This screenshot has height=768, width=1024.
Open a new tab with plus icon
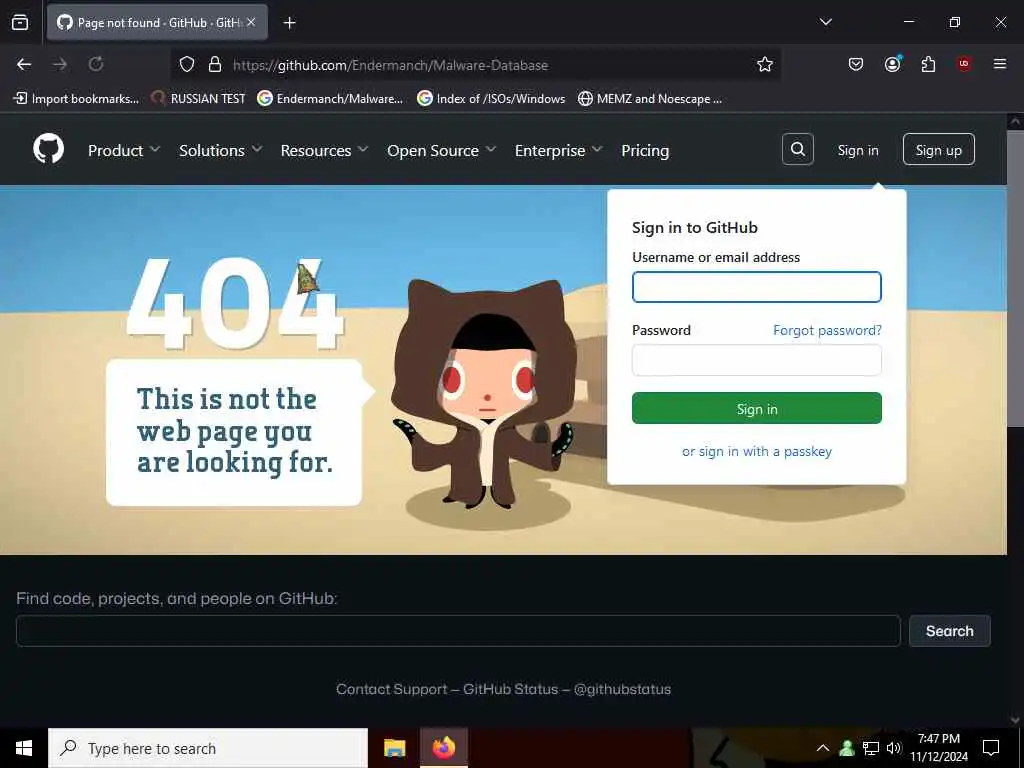pyautogui.click(x=289, y=23)
